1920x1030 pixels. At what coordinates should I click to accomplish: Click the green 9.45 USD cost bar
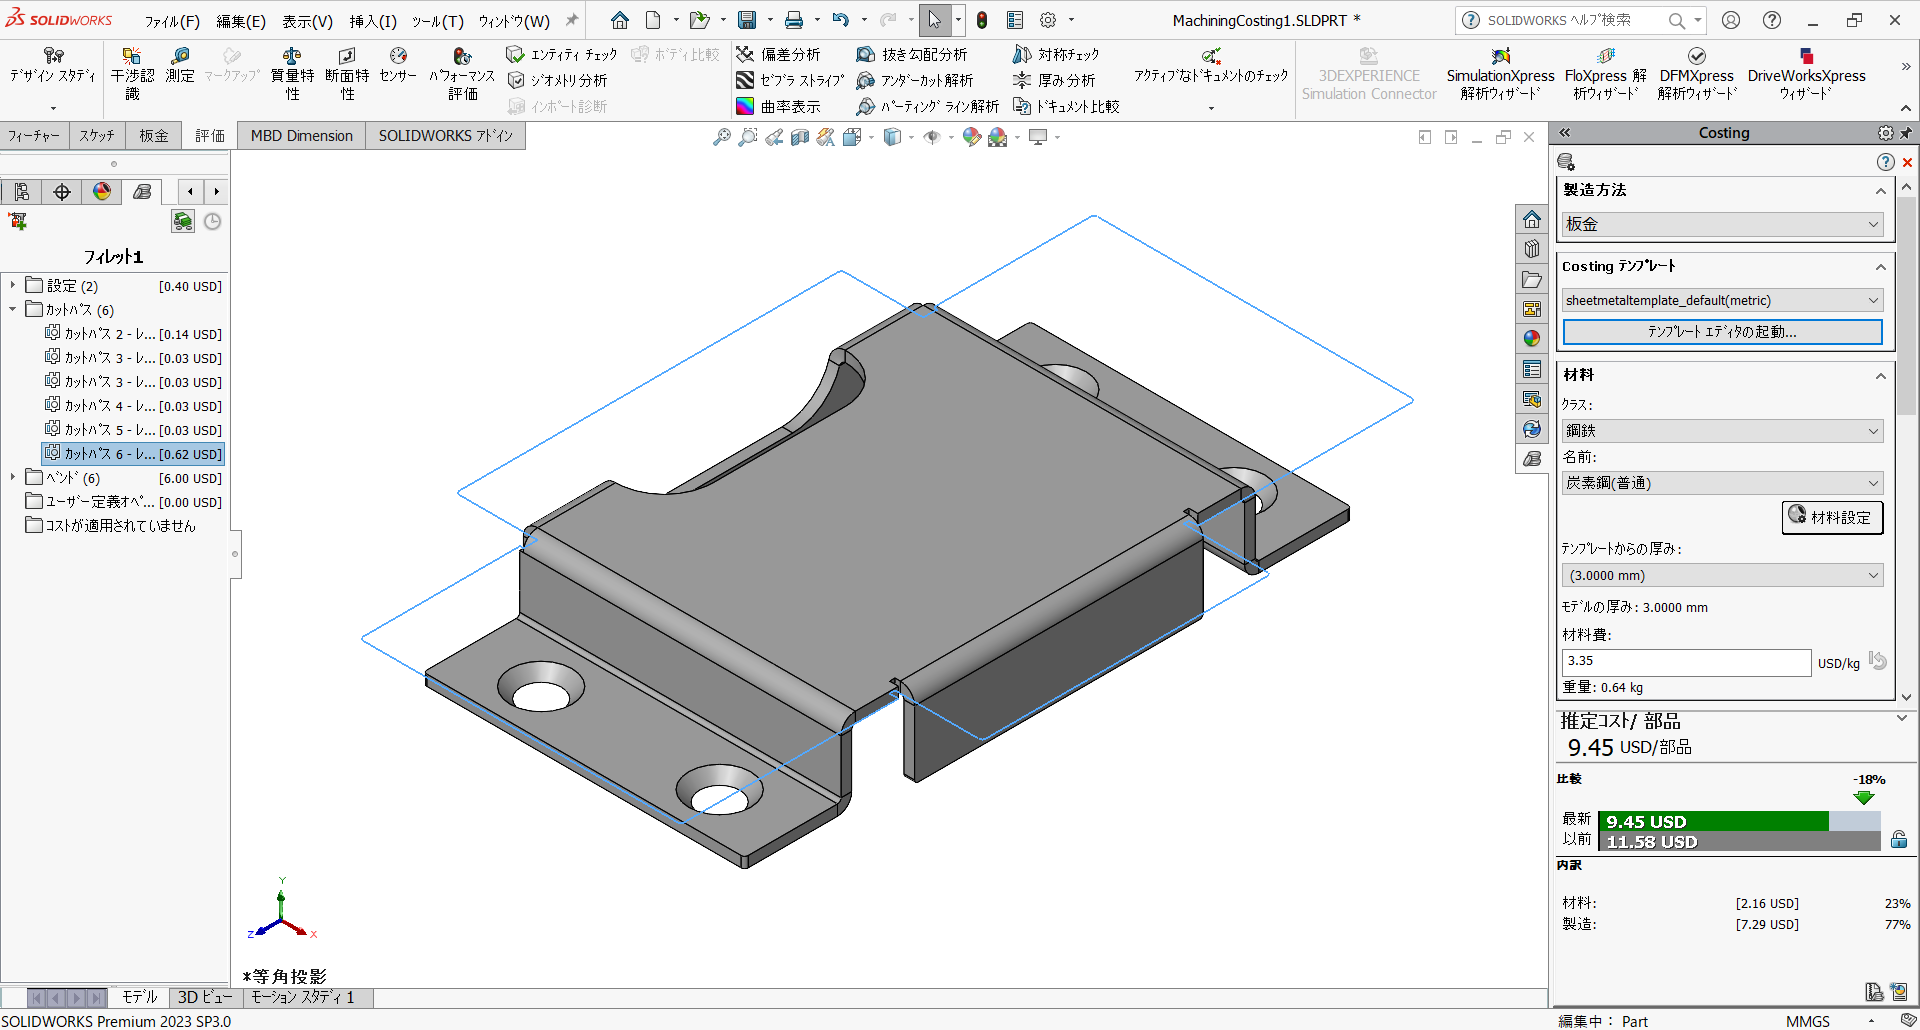1713,821
